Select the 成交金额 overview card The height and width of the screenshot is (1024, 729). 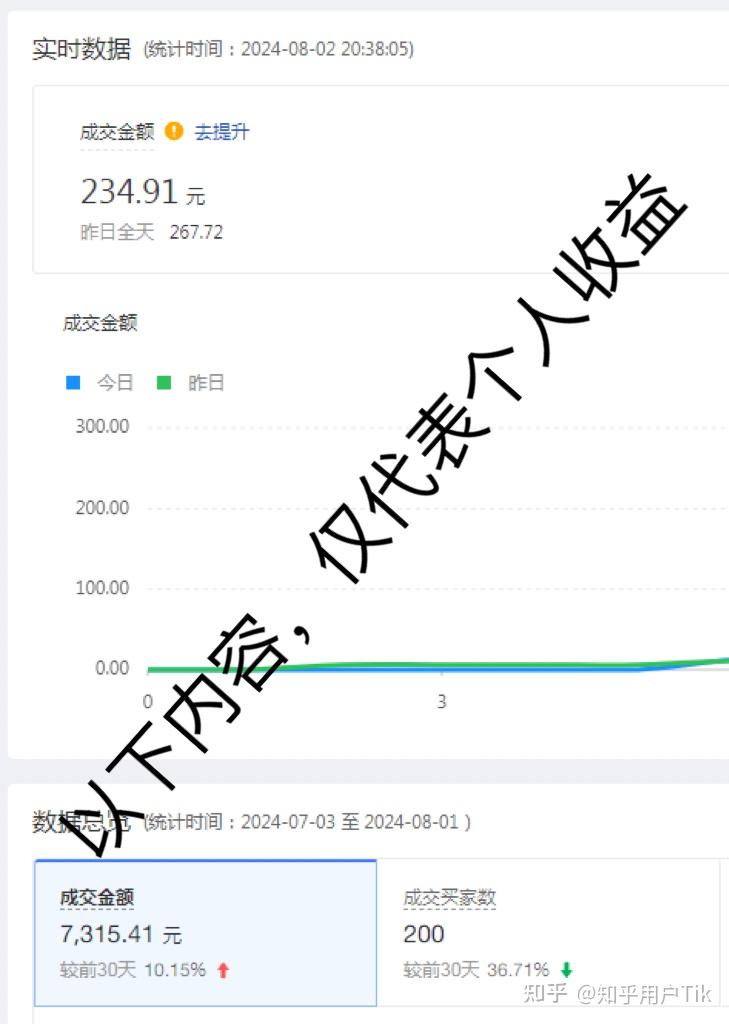206,933
